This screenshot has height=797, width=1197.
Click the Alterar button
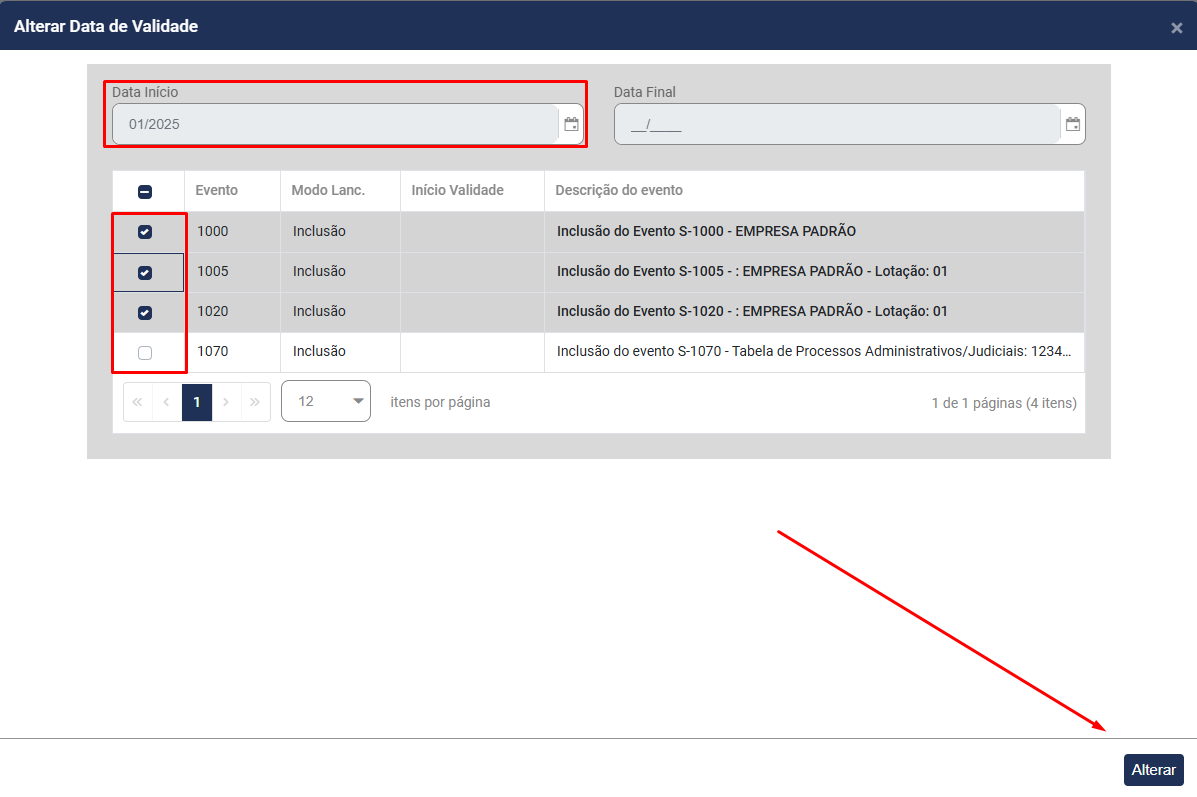(x=1153, y=770)
